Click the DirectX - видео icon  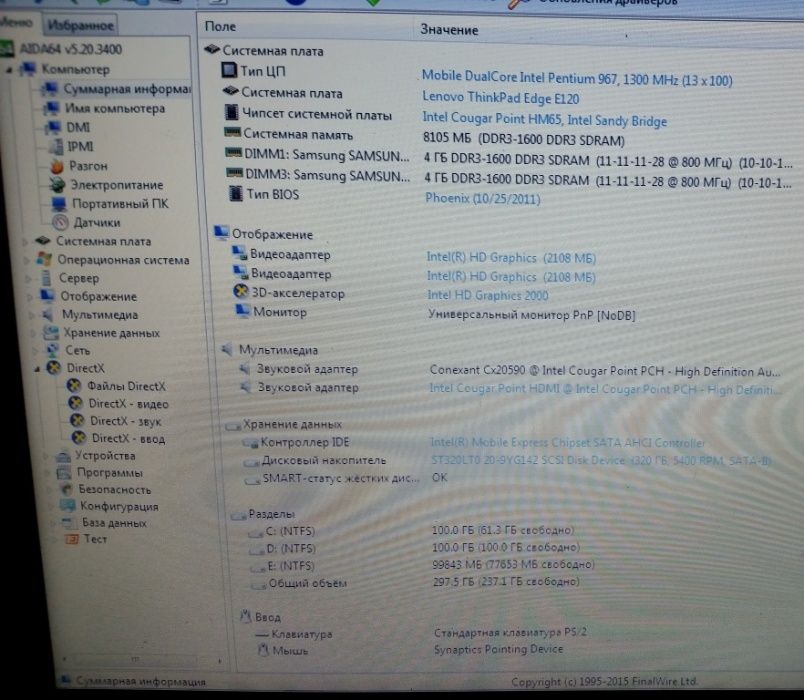tap(76, 403)
